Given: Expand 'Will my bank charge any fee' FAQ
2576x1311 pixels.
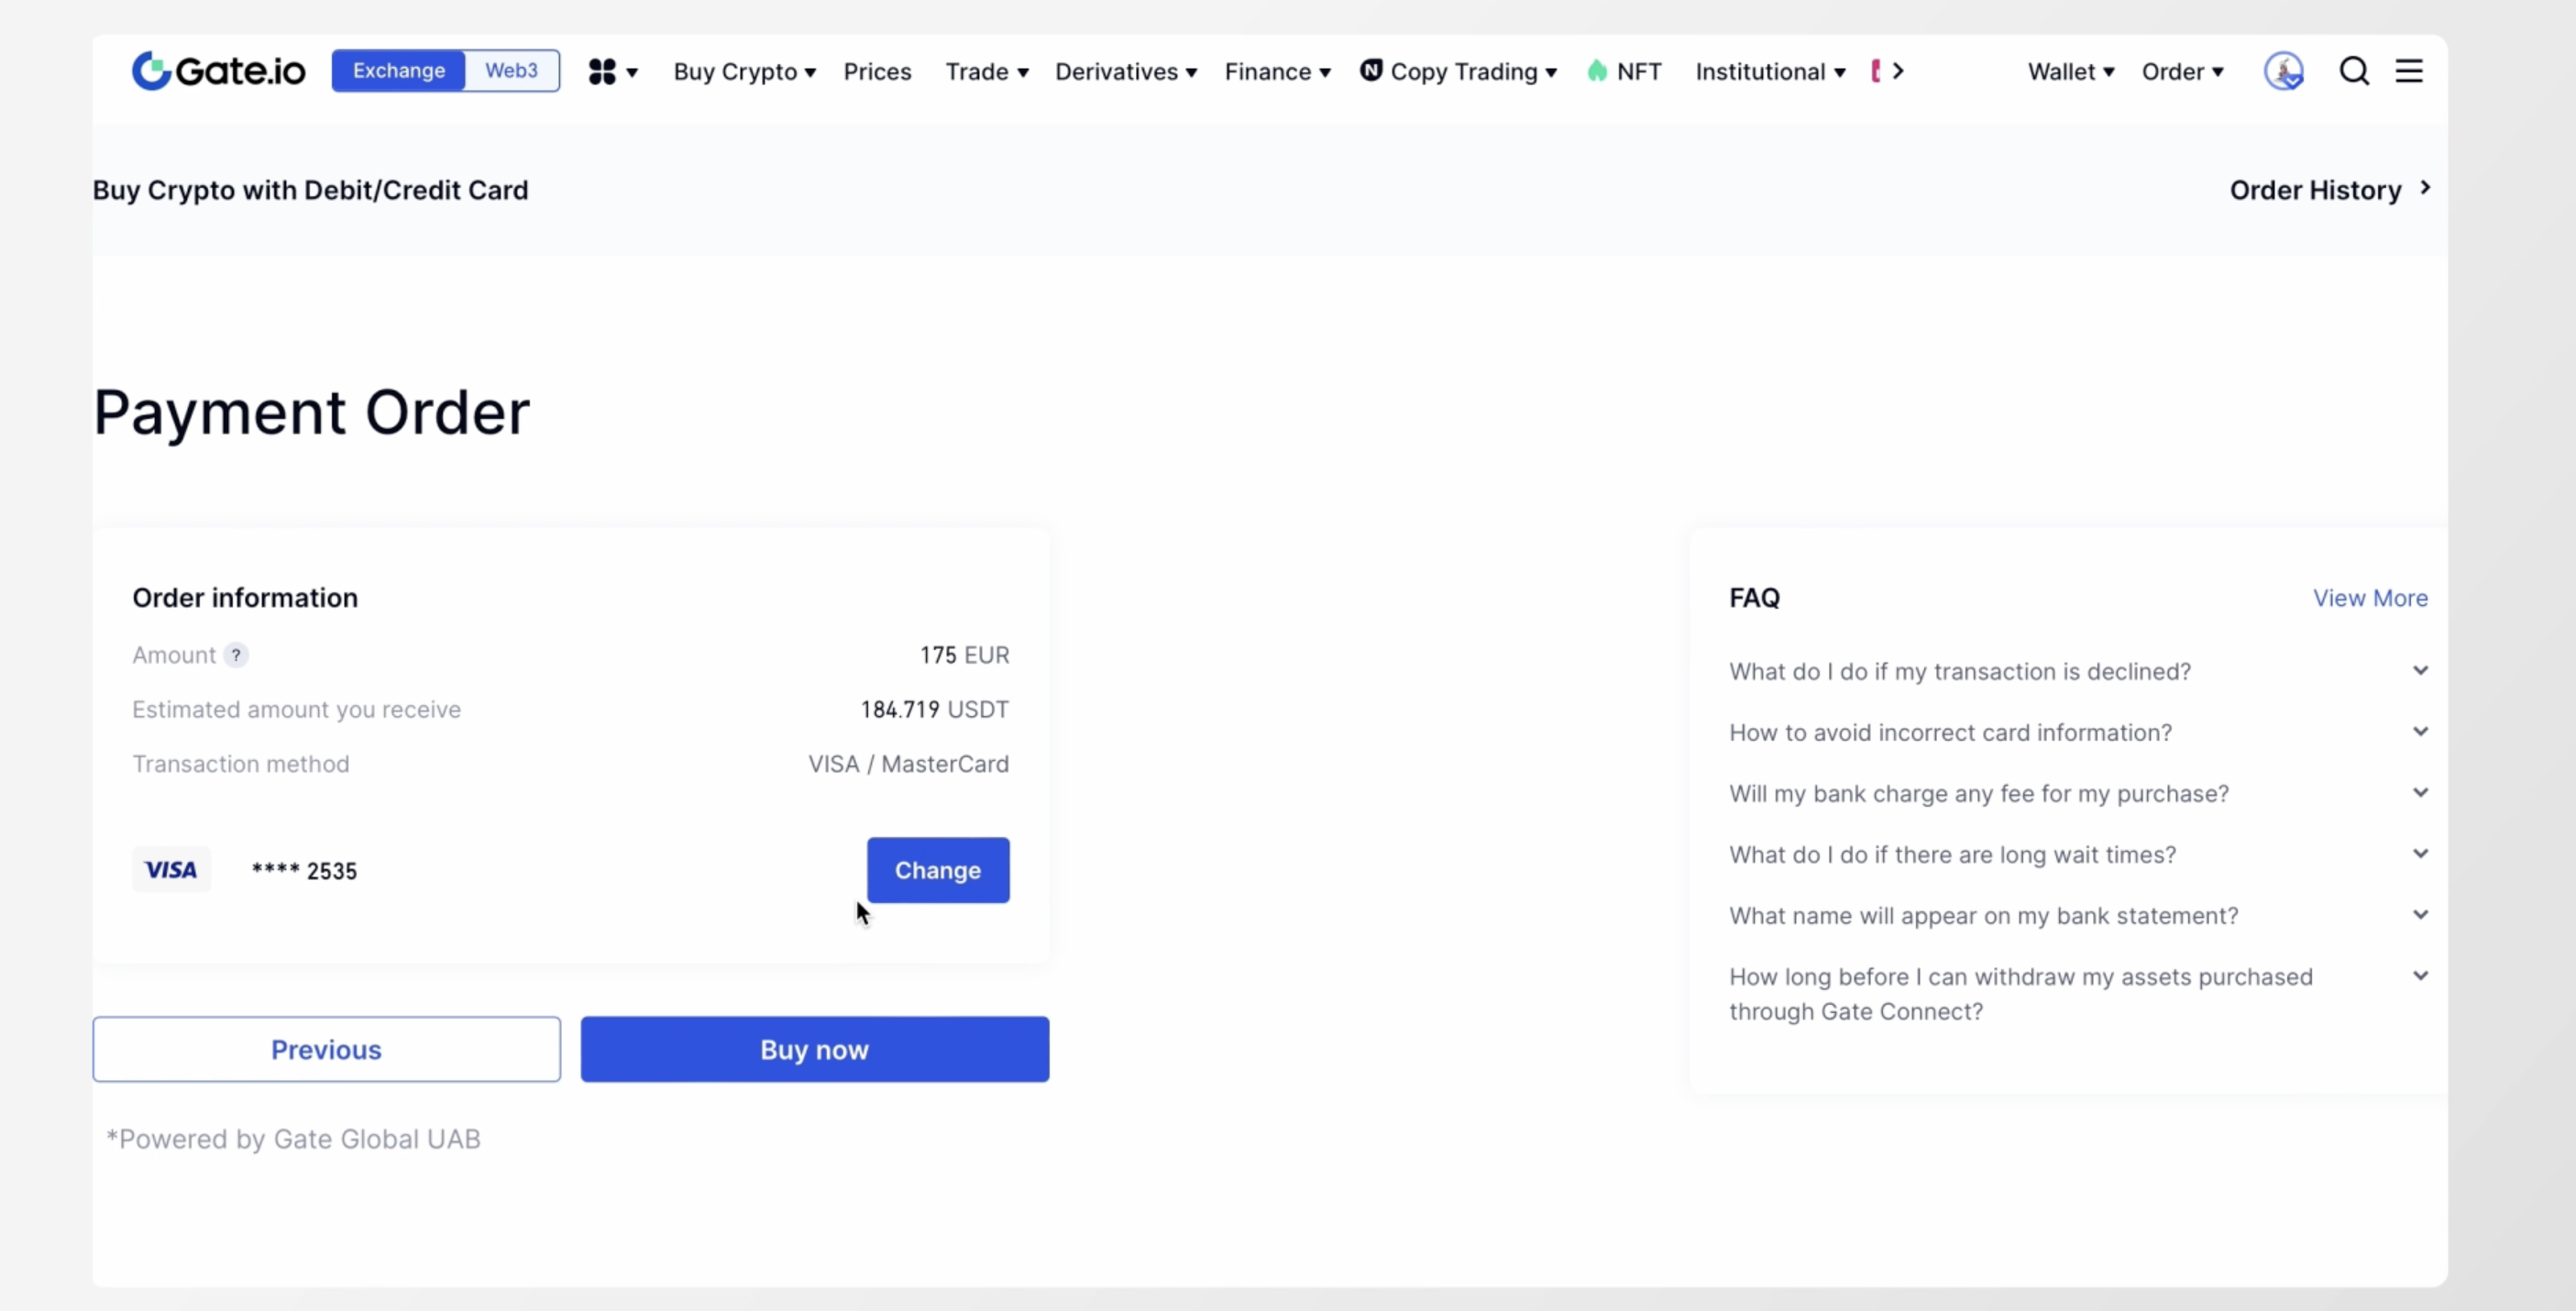Looking at the screenshot, I should (x=2419, y=793).
